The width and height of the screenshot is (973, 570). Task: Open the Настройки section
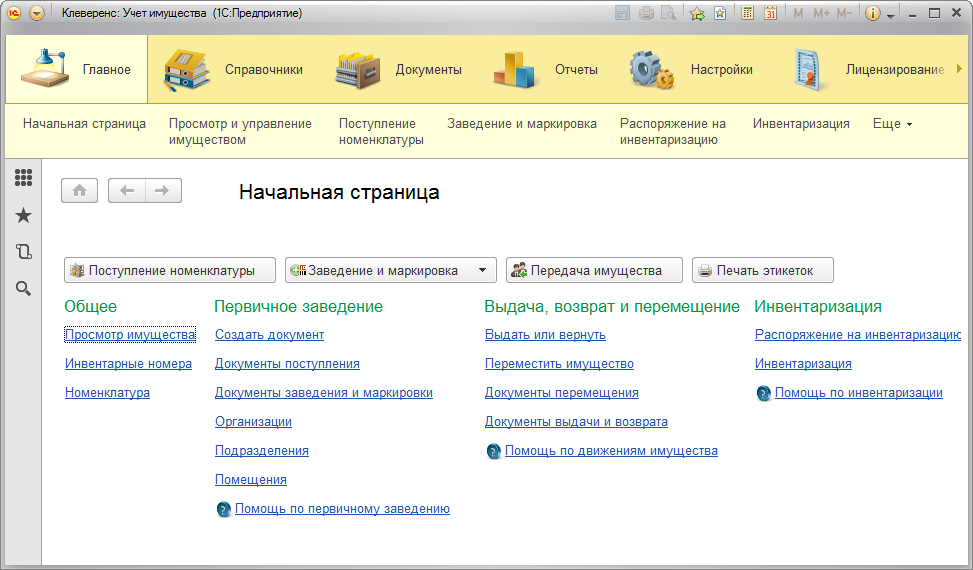691,69
